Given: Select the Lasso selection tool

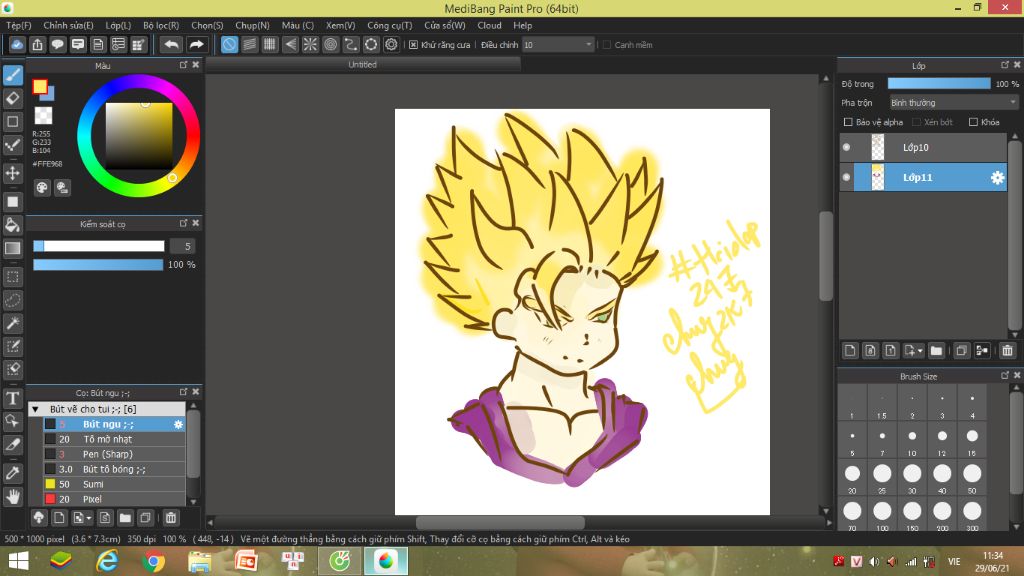Looking at the screenshot, I should [12, 300].
